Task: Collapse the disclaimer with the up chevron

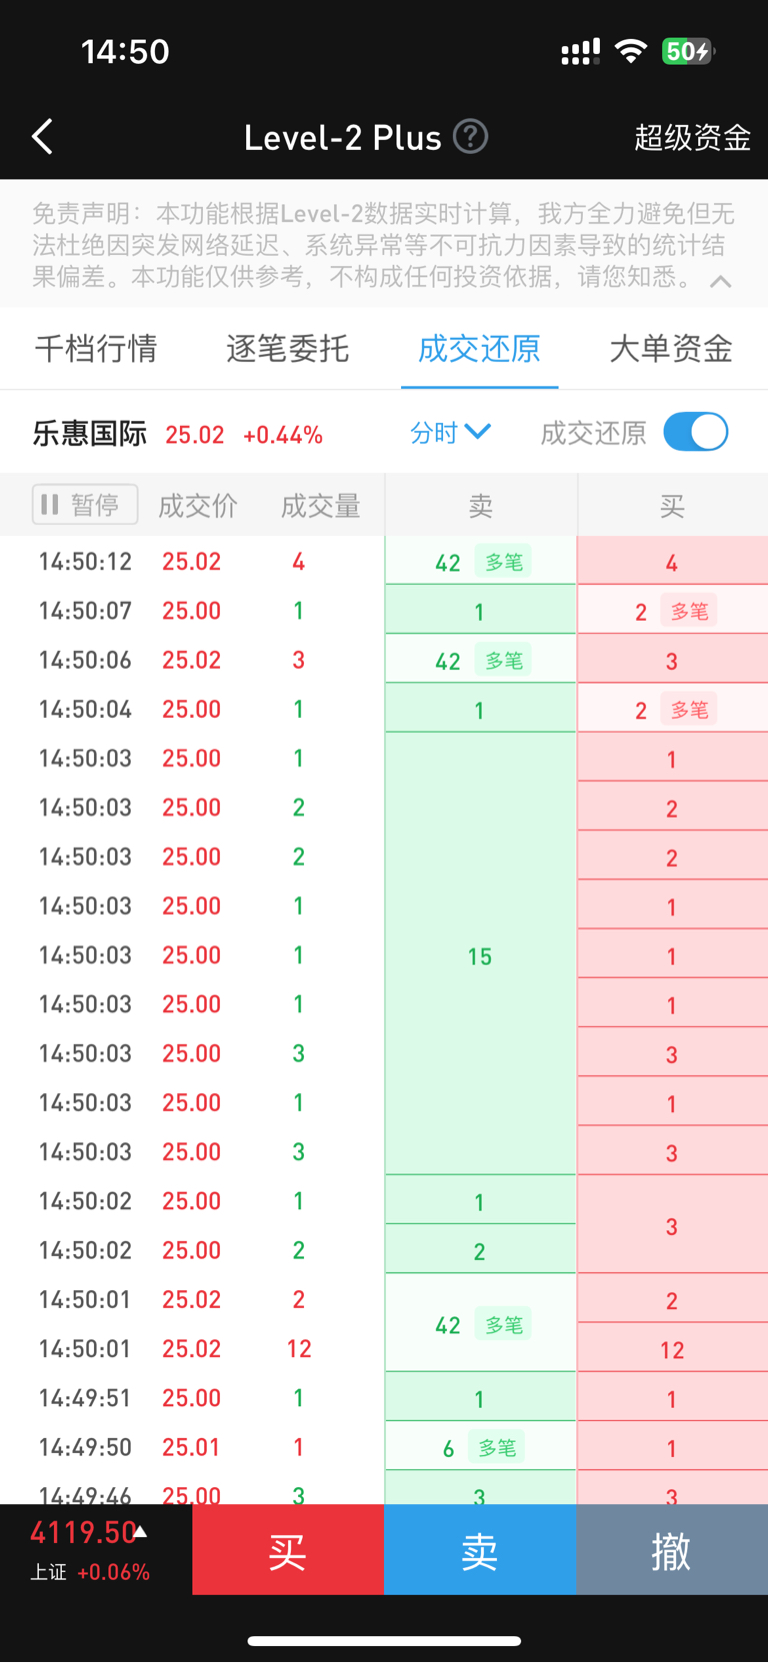Action: pyautogui.click(x=720, y=282)
